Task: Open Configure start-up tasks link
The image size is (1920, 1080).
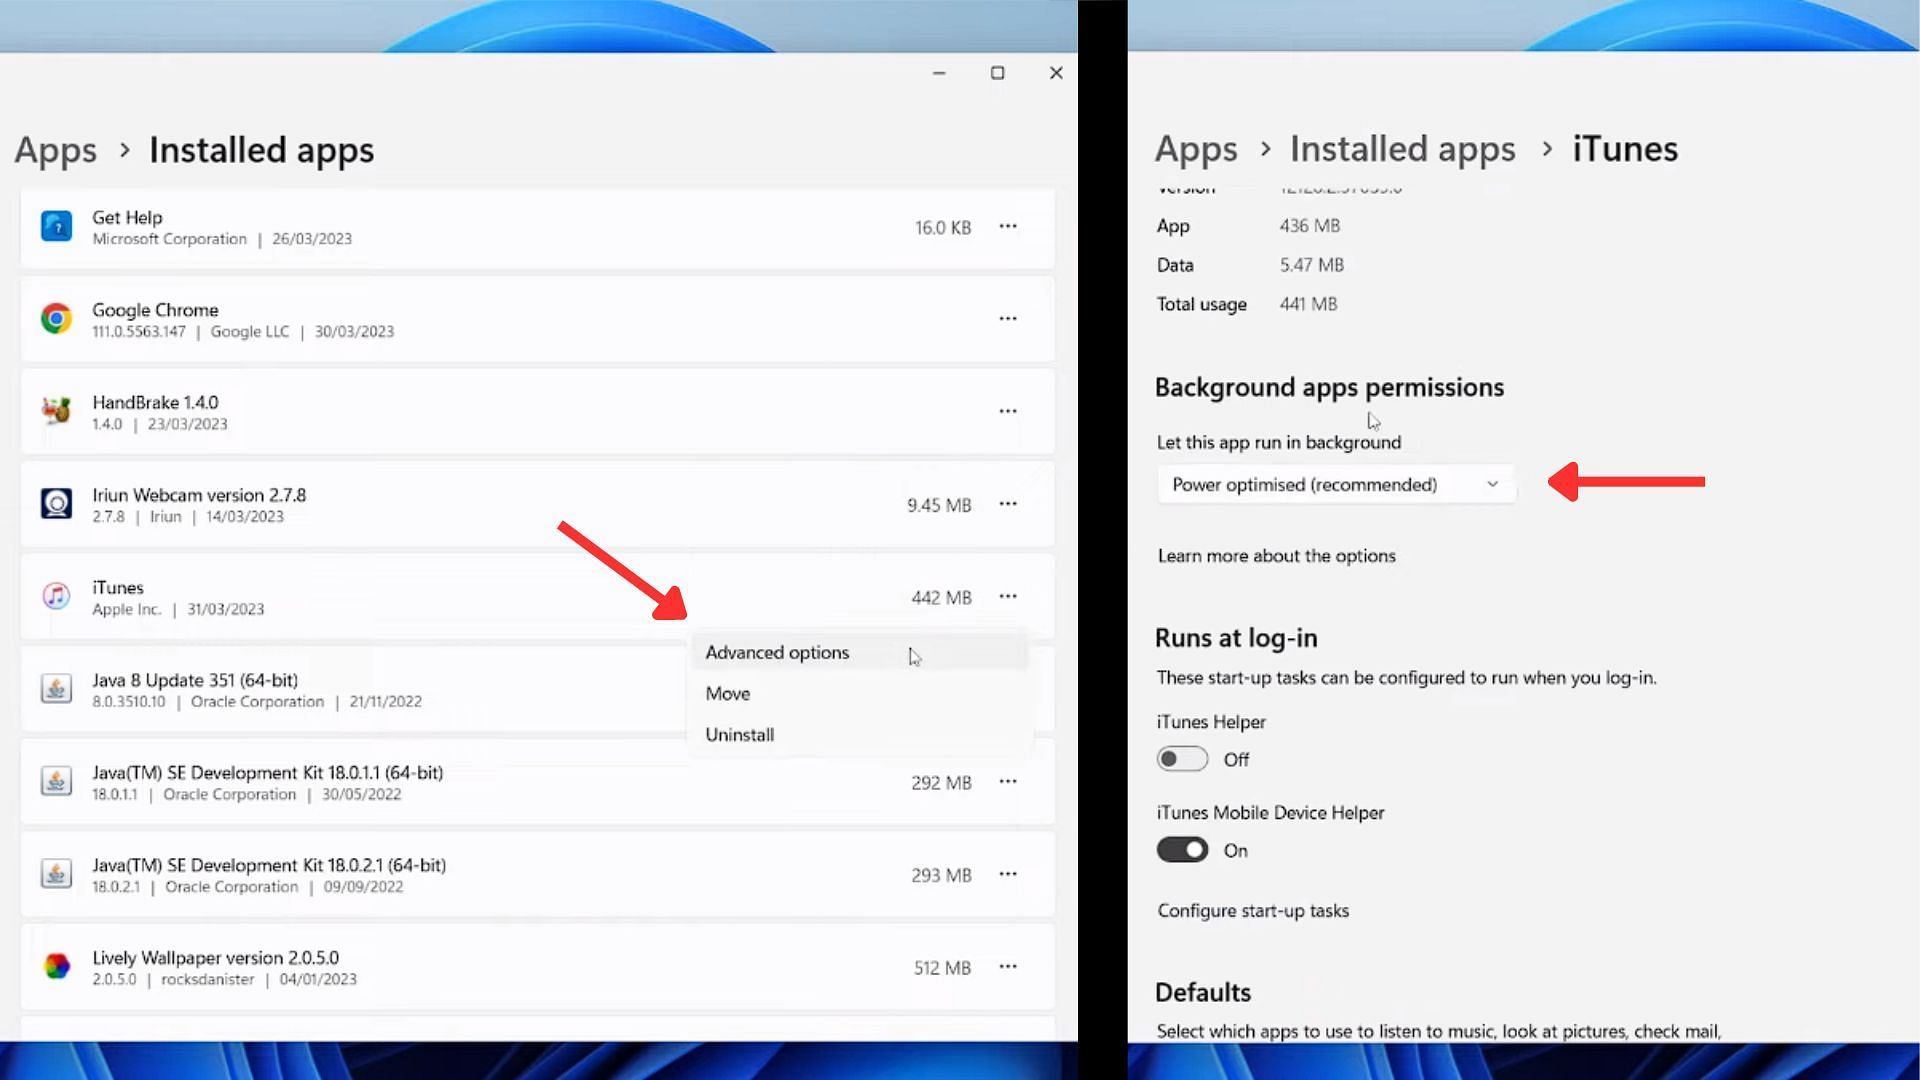Action: click(x=1253, y=911)
